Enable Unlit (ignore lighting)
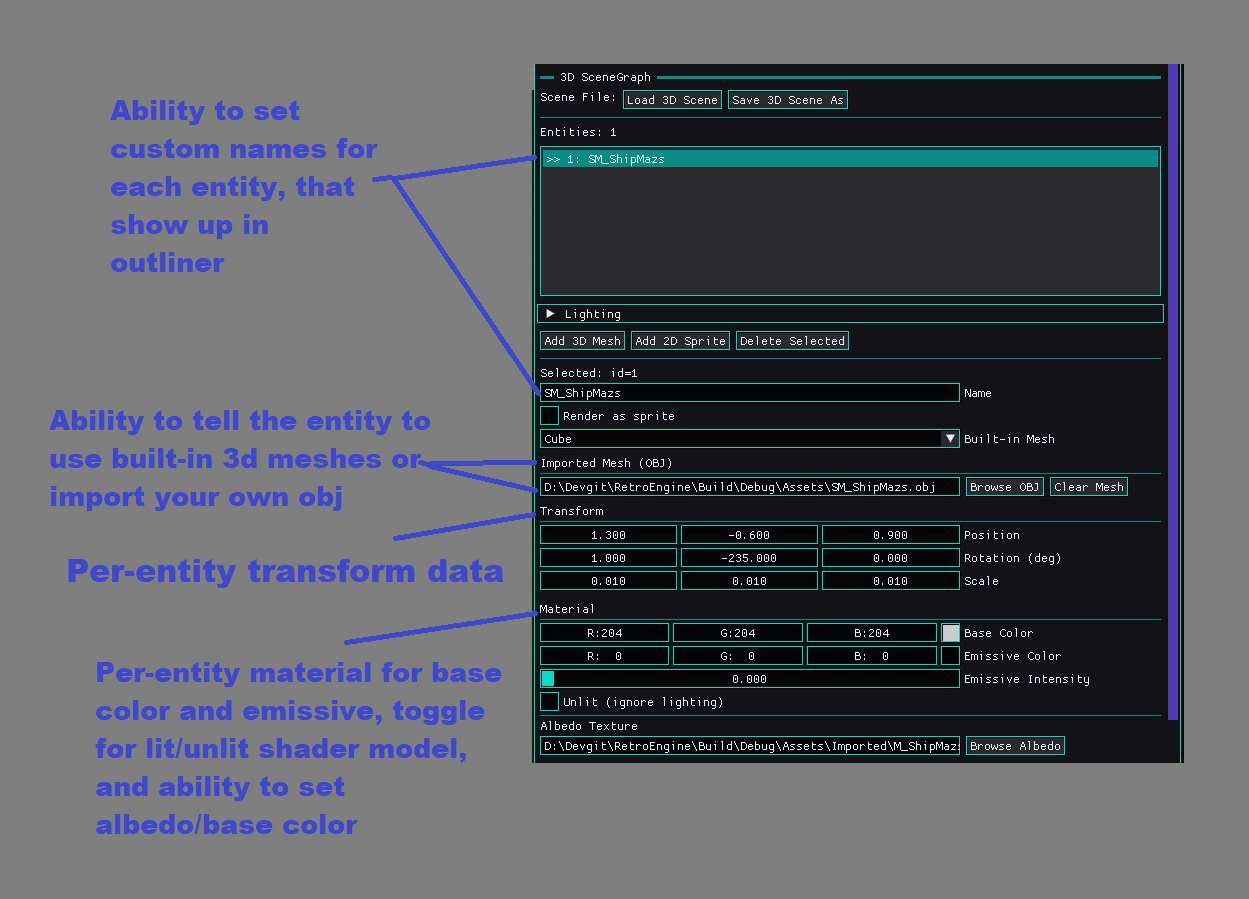This screenshot has width=1249, height=899. tap(548, 701)
